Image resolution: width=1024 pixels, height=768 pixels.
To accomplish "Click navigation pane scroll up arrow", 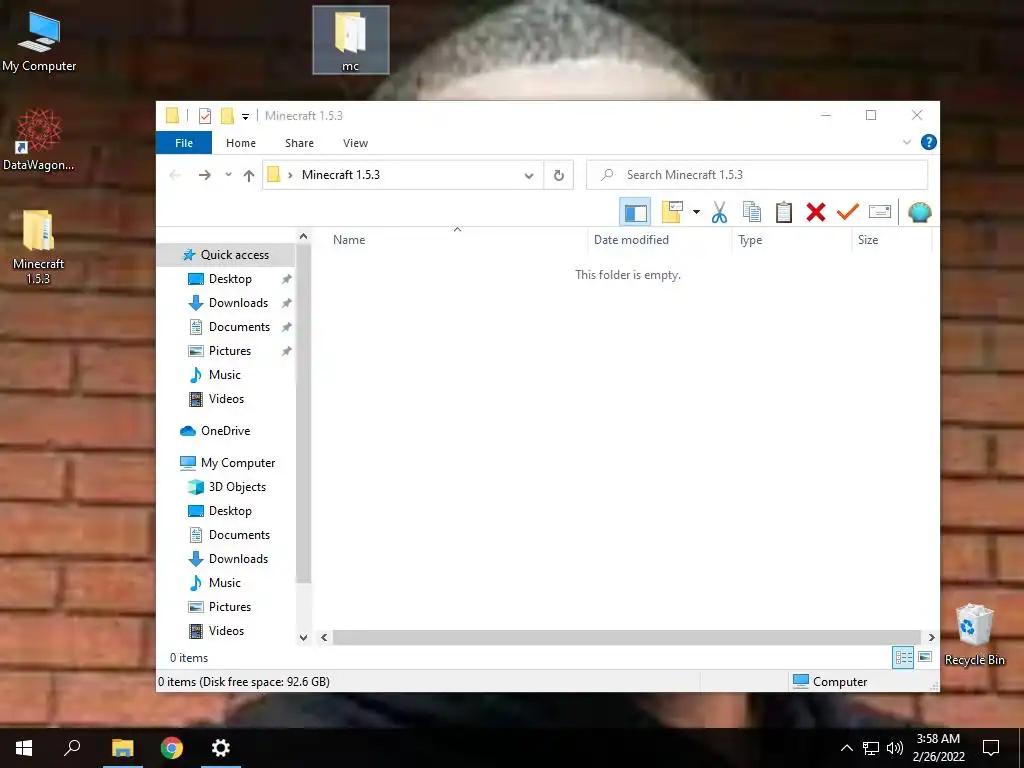I will tap(303, 236).
